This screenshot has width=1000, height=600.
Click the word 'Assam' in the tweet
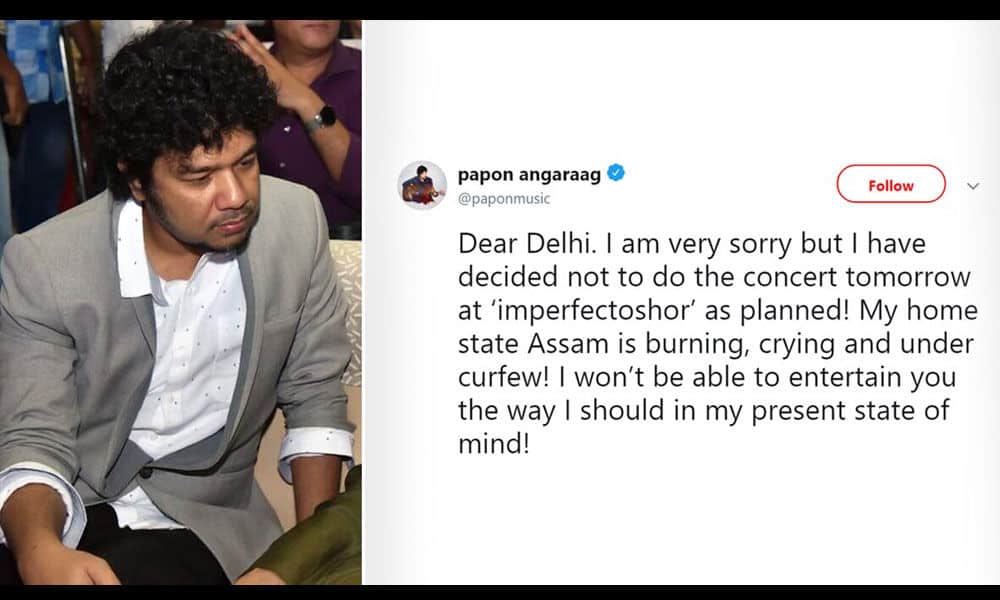click(568, 344)
